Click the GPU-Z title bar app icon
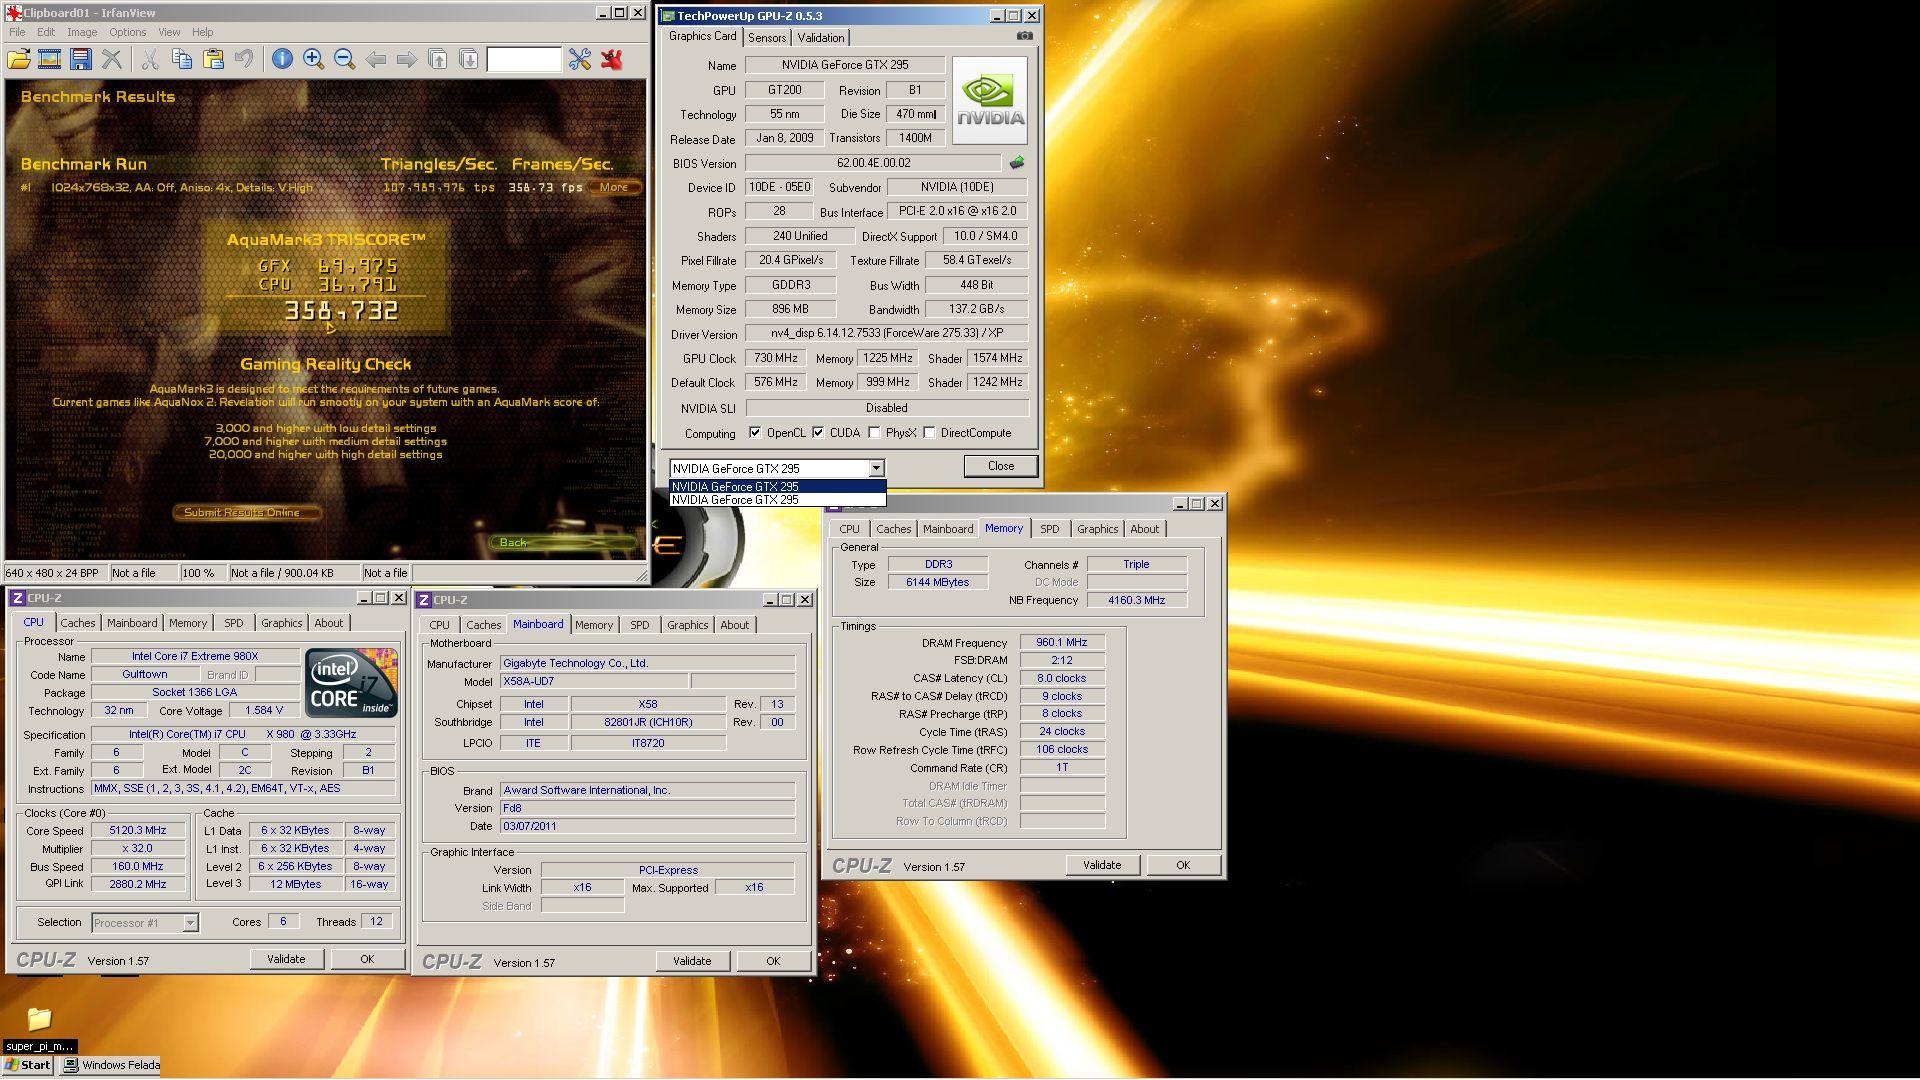 pyautogui.click(x=668, y=16)
